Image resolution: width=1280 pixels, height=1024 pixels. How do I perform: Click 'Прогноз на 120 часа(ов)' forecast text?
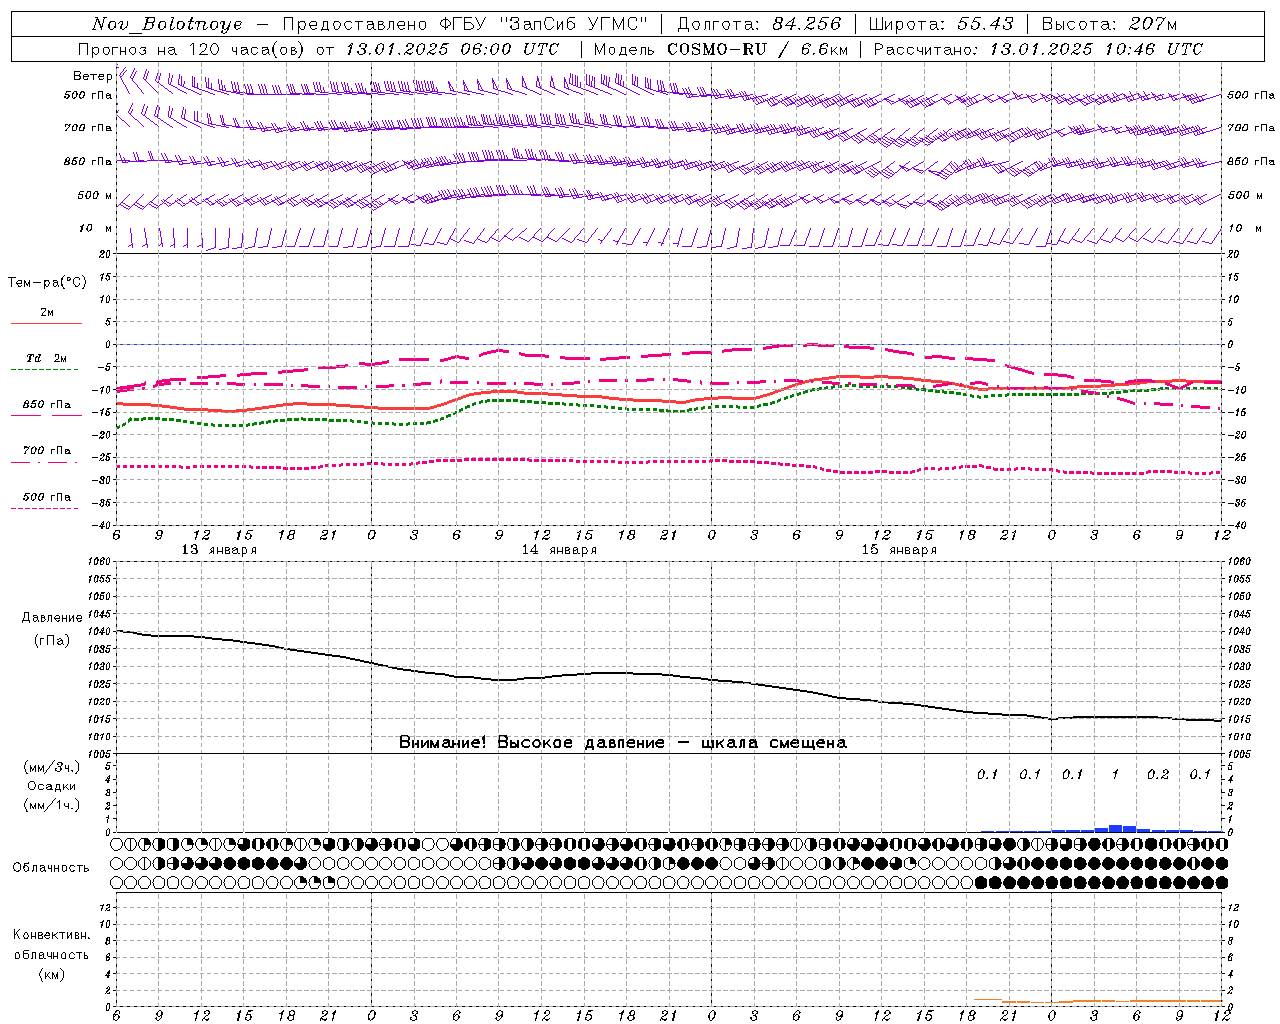[192, 49]
